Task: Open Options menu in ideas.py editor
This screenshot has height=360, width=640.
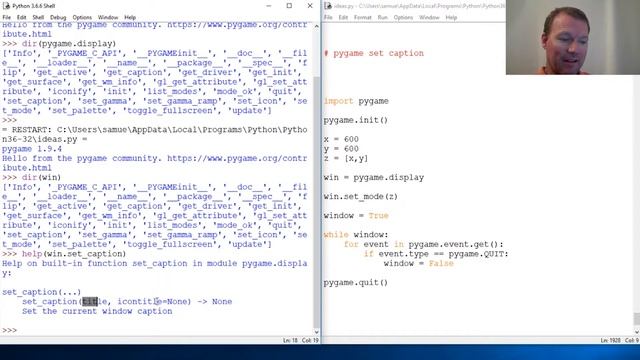Action: click(x=403, y=18)
